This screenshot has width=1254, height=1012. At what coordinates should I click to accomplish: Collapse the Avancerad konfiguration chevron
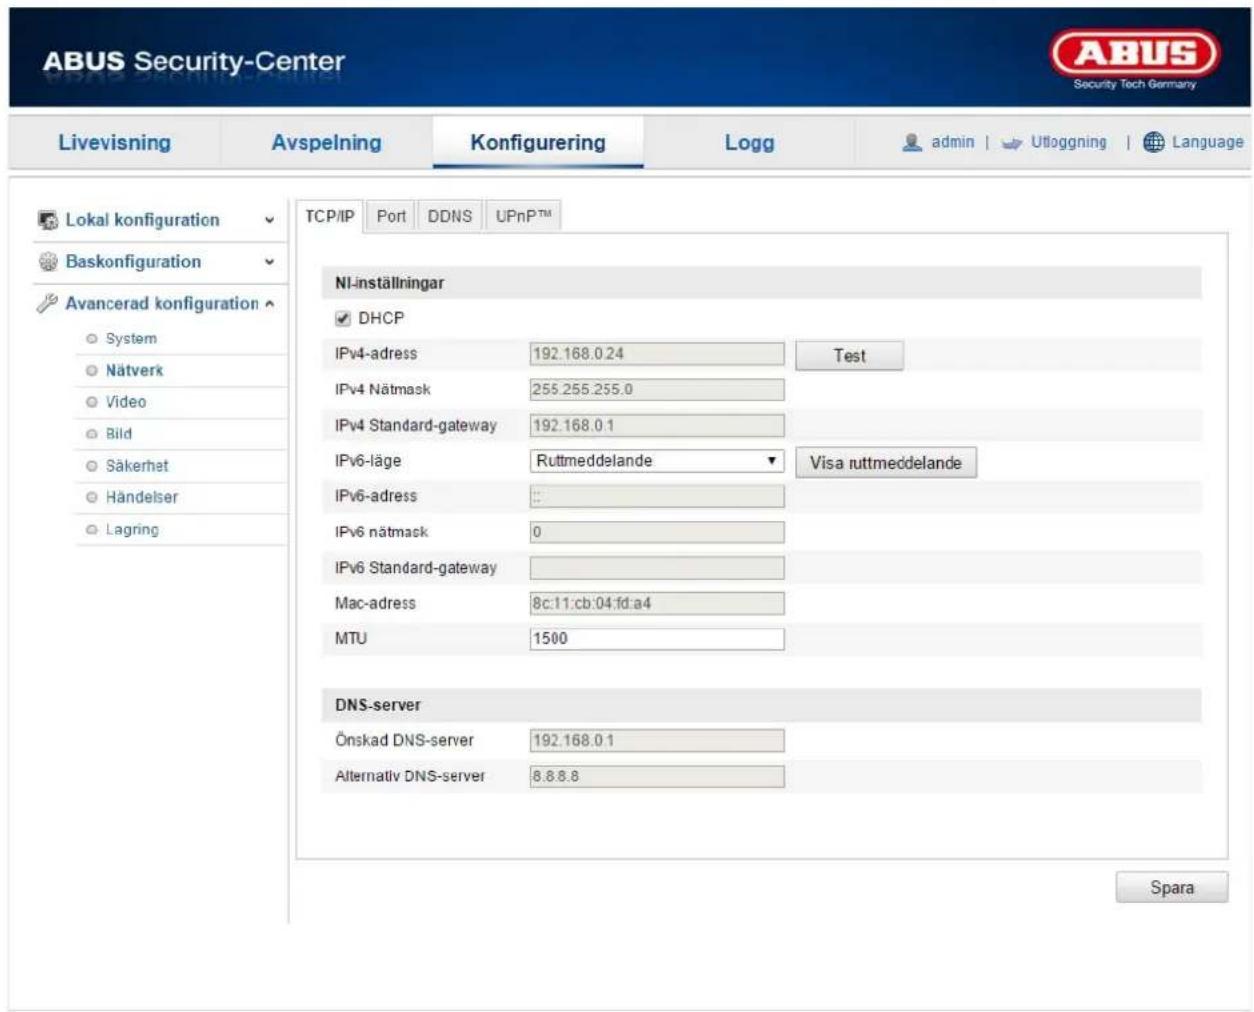tap(269, 303)
